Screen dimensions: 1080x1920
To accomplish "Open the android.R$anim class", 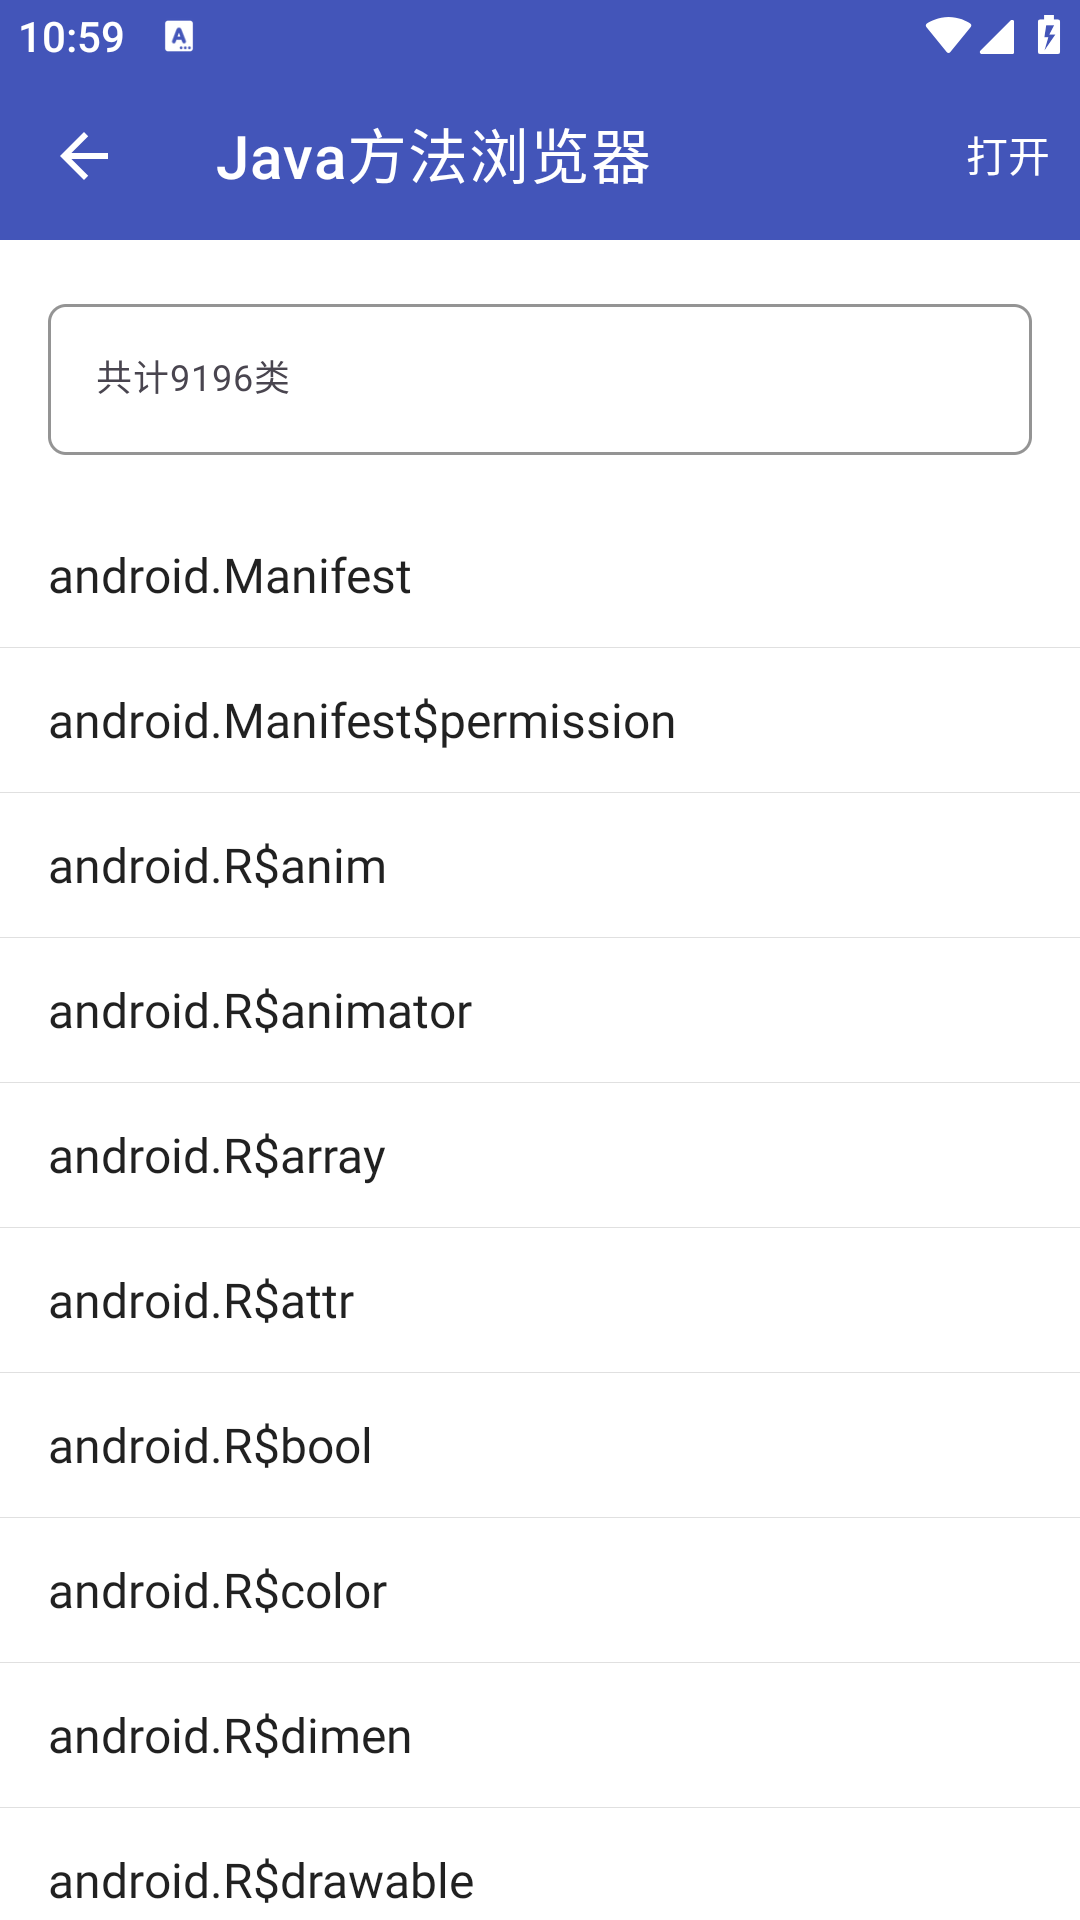I will (x=540, y=866).
